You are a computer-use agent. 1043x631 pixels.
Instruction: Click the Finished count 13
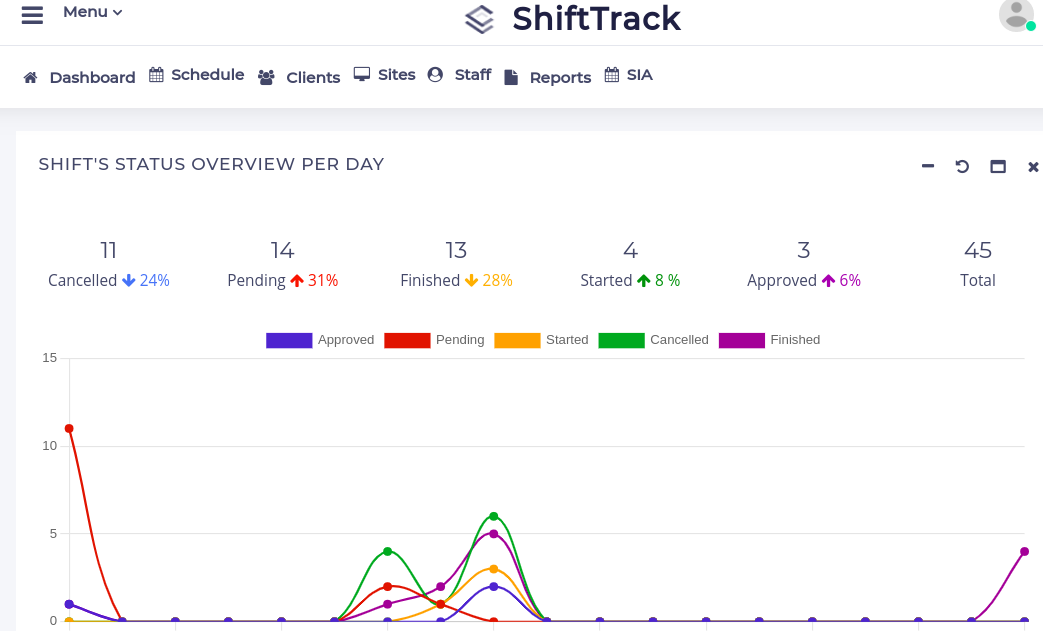point(456,251)
